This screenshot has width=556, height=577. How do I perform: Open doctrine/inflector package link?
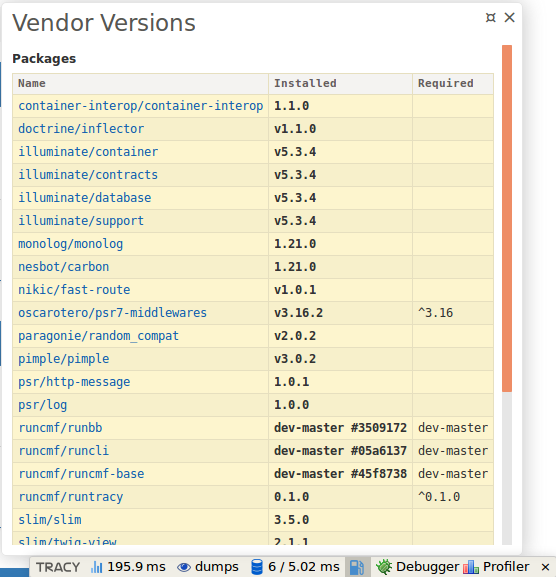[x=81, y=129]
